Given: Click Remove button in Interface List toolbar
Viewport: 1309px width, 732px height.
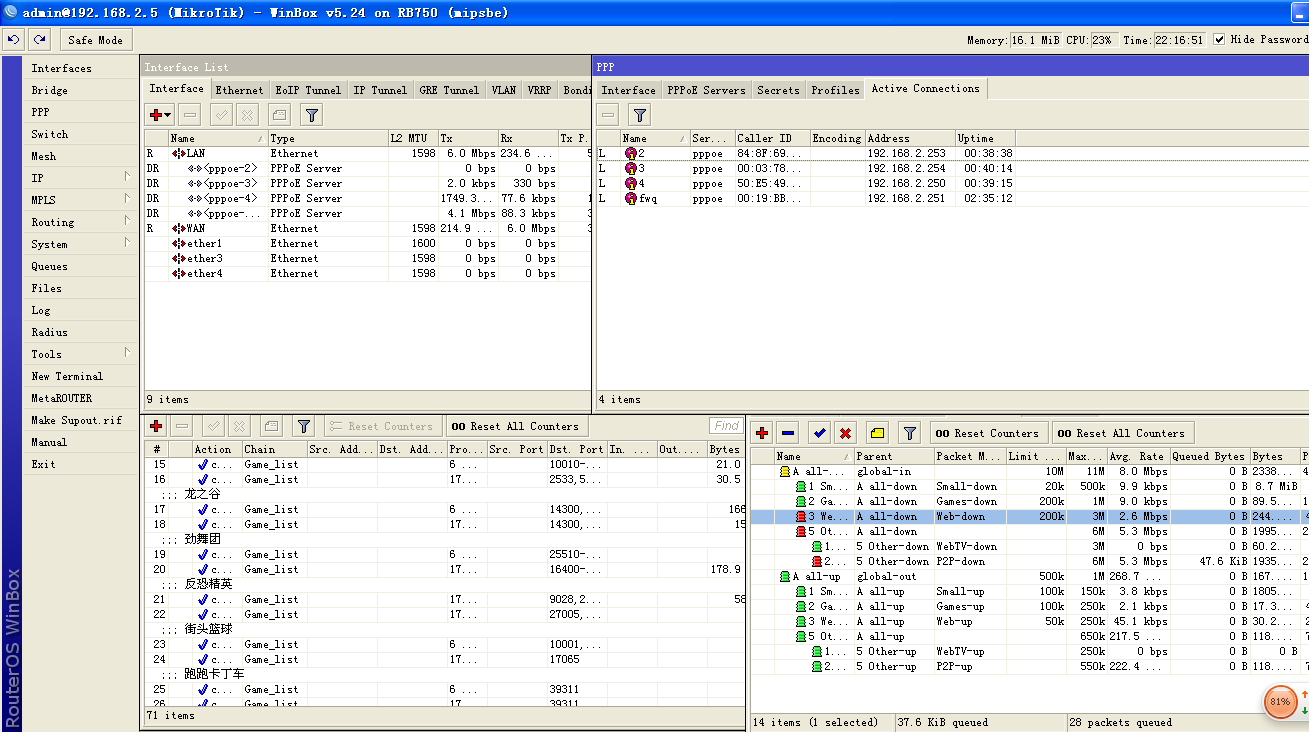Looking at the screenshot, I should coord(190,115).
